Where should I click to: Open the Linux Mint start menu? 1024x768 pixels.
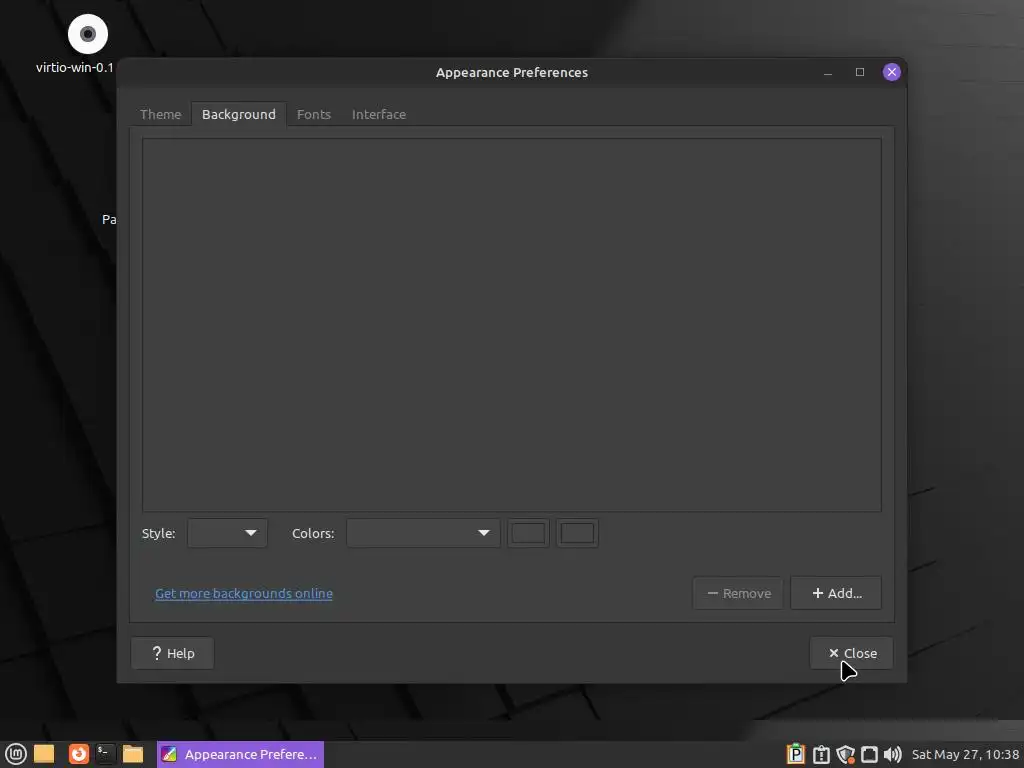[16, 754]
